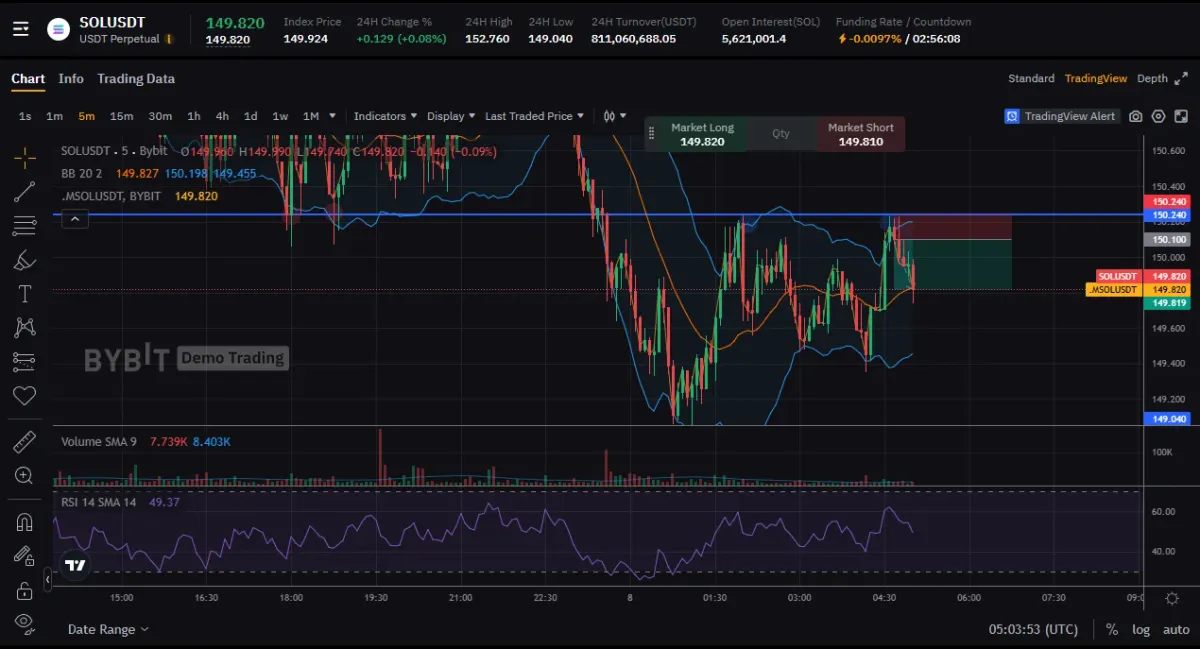Screen dimensions: 1200x649
Task: Switch to Depth chart view
Action: (x=1152, y=78)
